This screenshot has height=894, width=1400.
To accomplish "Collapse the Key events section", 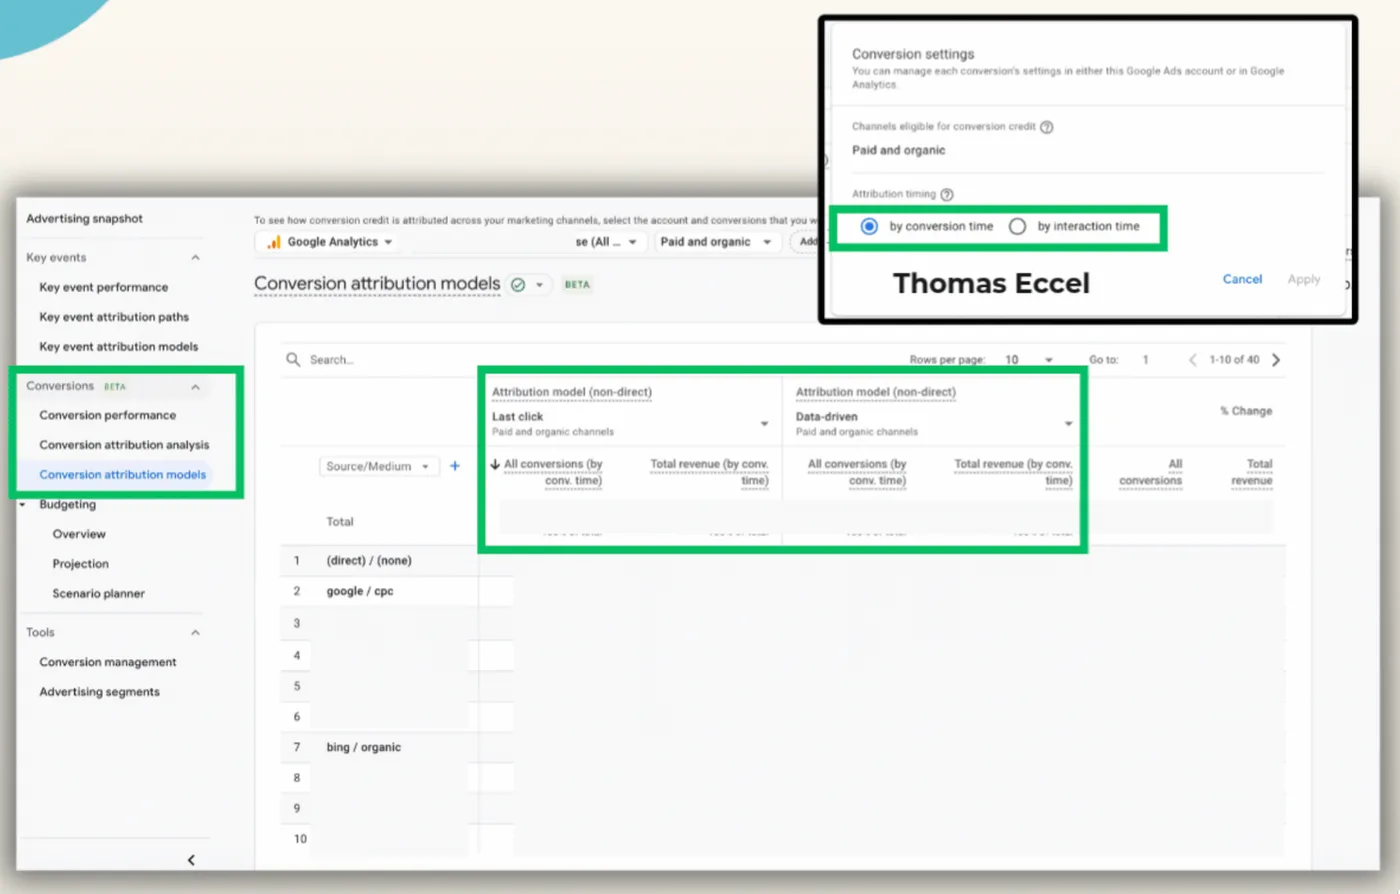I will click(x=195, y=258).
